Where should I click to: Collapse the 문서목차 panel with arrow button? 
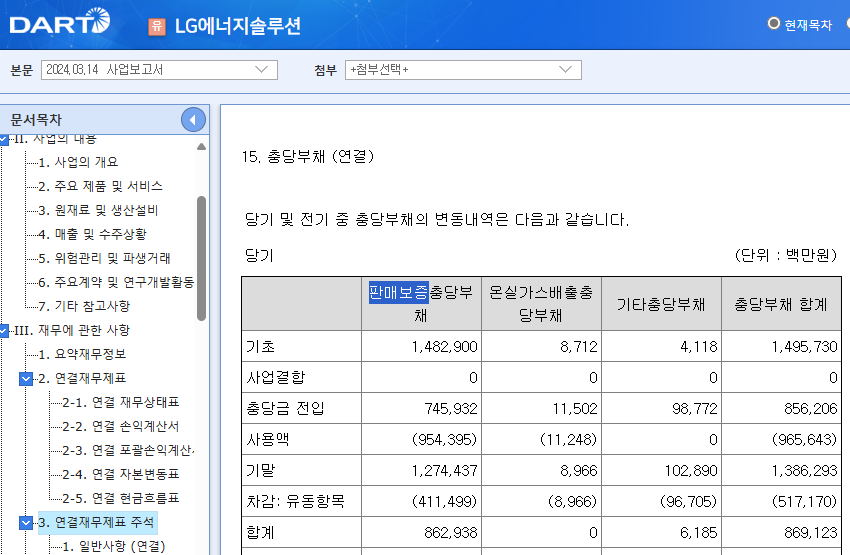(193, 120)
